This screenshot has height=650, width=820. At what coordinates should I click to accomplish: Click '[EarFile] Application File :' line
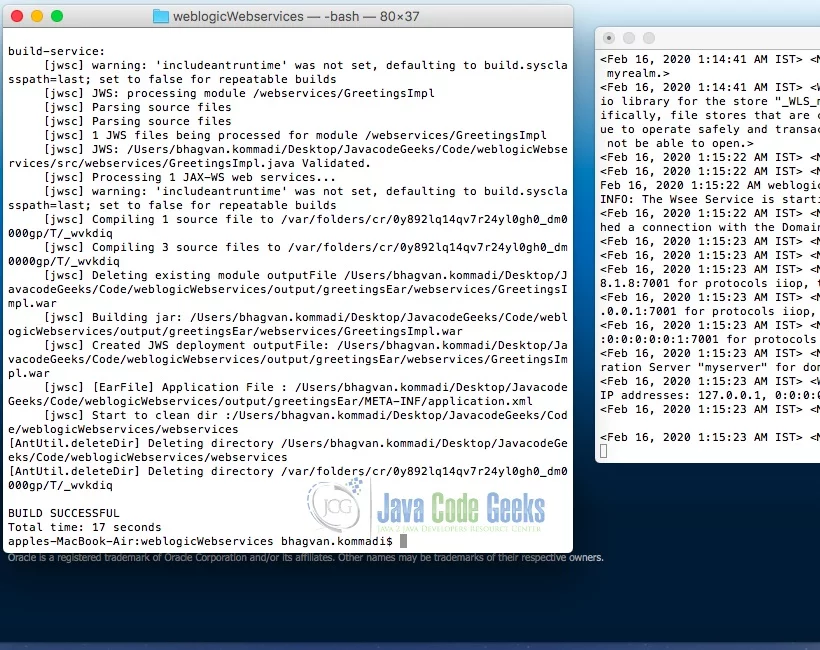click(305, 387)
